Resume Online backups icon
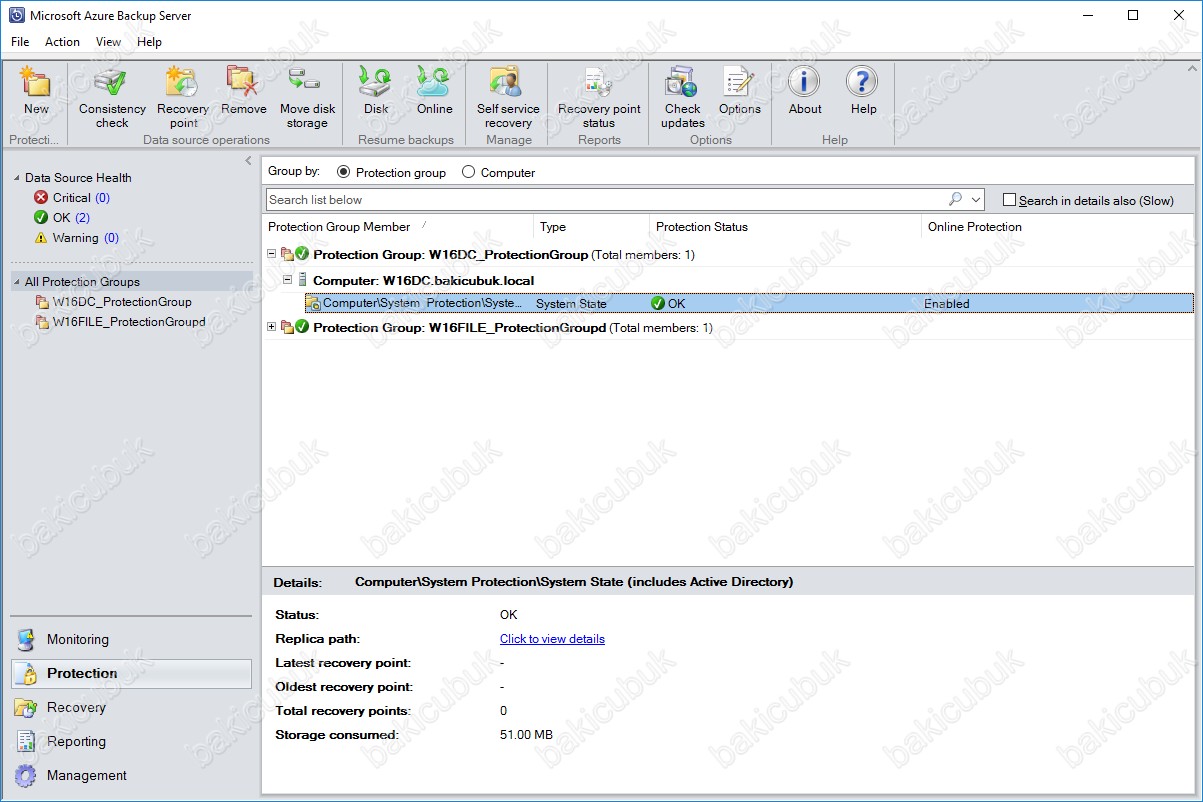Image resolution: width=1203 pixels, height=802 pixels. click(x=435, y=82)
